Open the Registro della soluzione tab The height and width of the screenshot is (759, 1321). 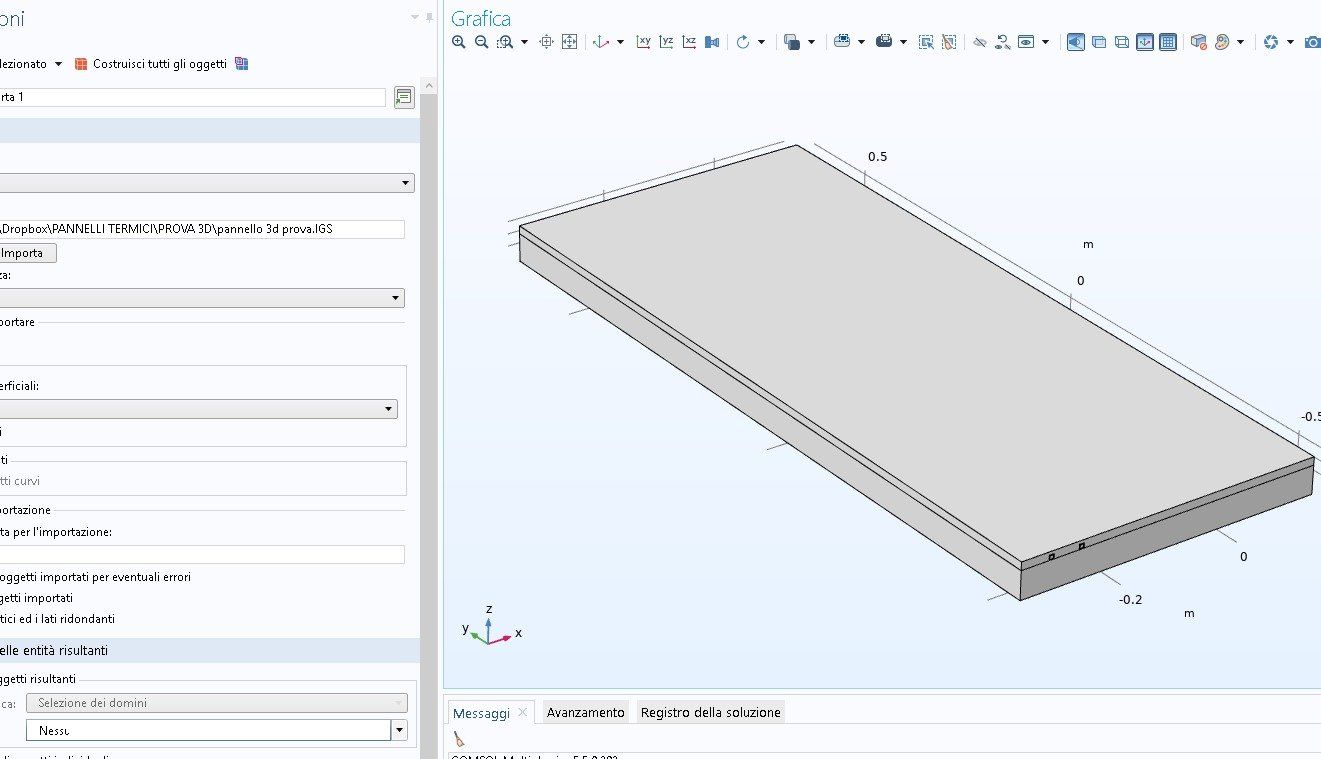pos(710,712)
